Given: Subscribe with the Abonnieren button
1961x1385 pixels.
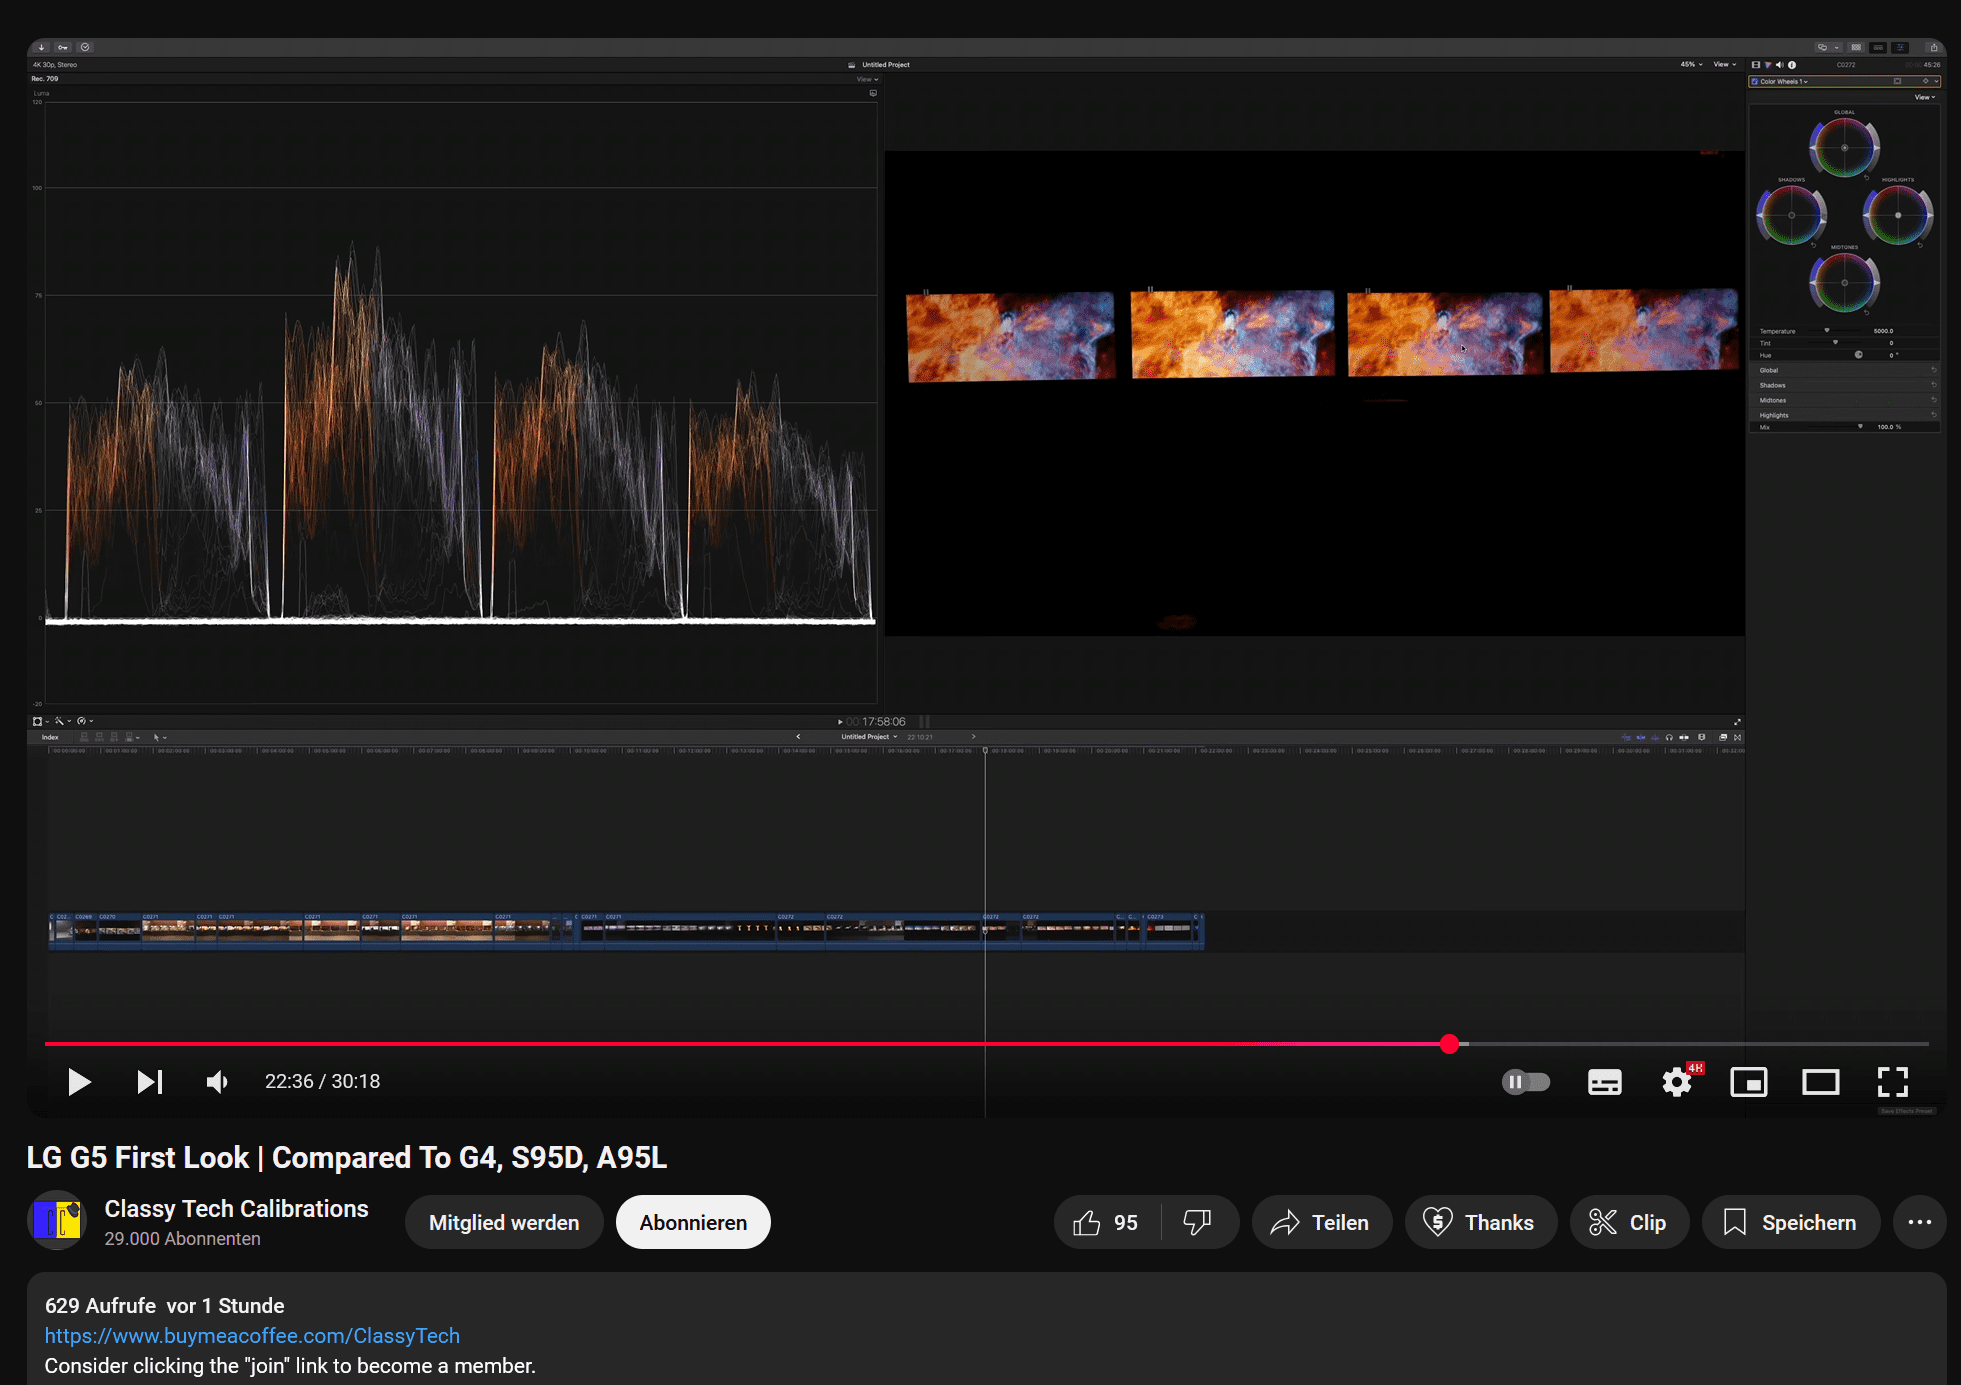Looking at the screenshot, I should 693,1222.
